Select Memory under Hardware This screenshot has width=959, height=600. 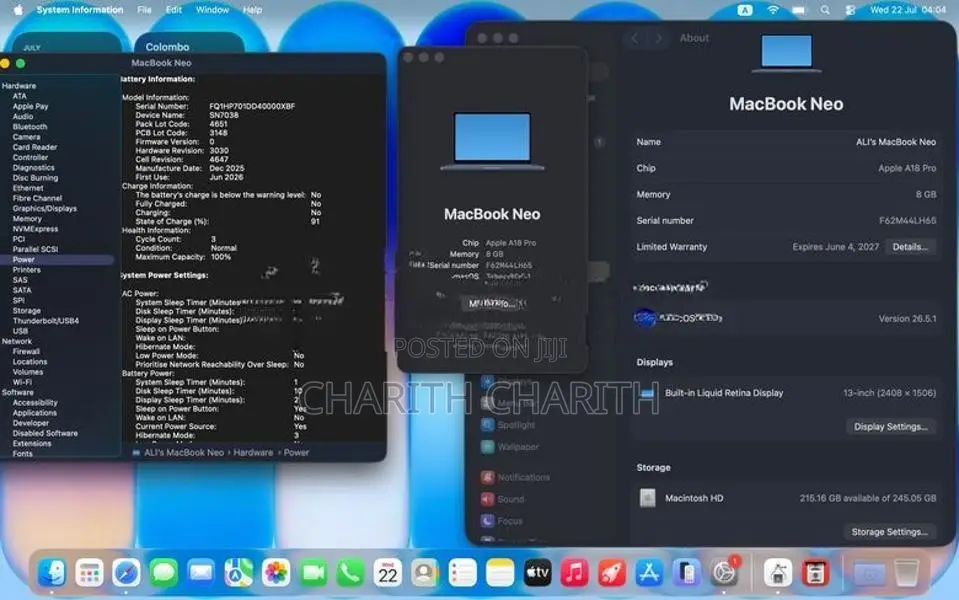pyautogui.click(x=27, y=219)
